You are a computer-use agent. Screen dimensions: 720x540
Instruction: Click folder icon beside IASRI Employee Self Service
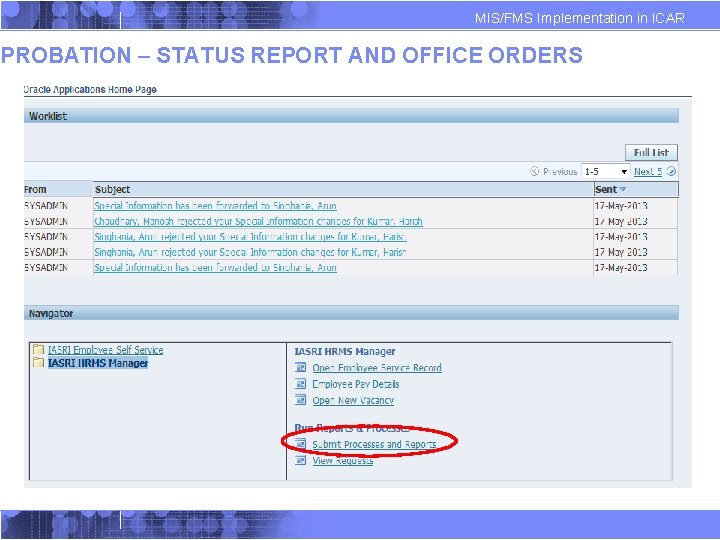[x=39, y=349]
